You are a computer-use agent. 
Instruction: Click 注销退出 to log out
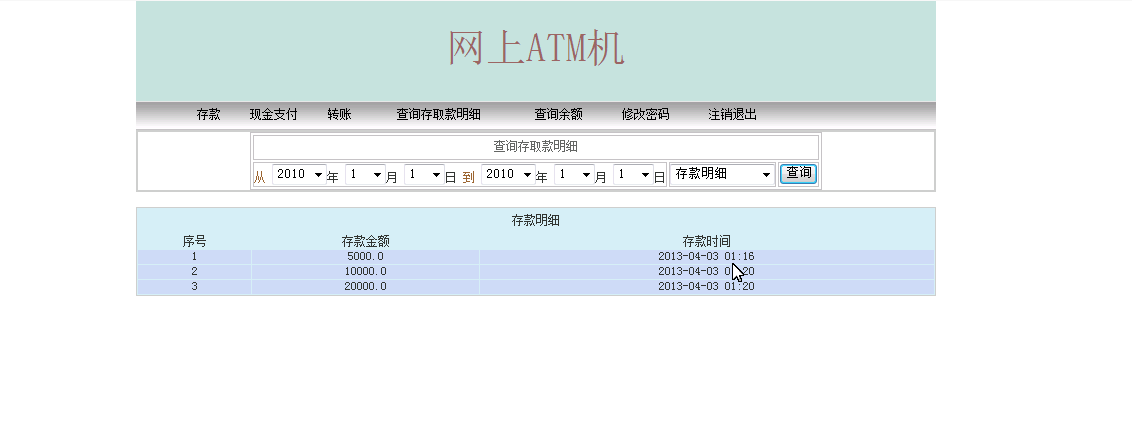733,114
